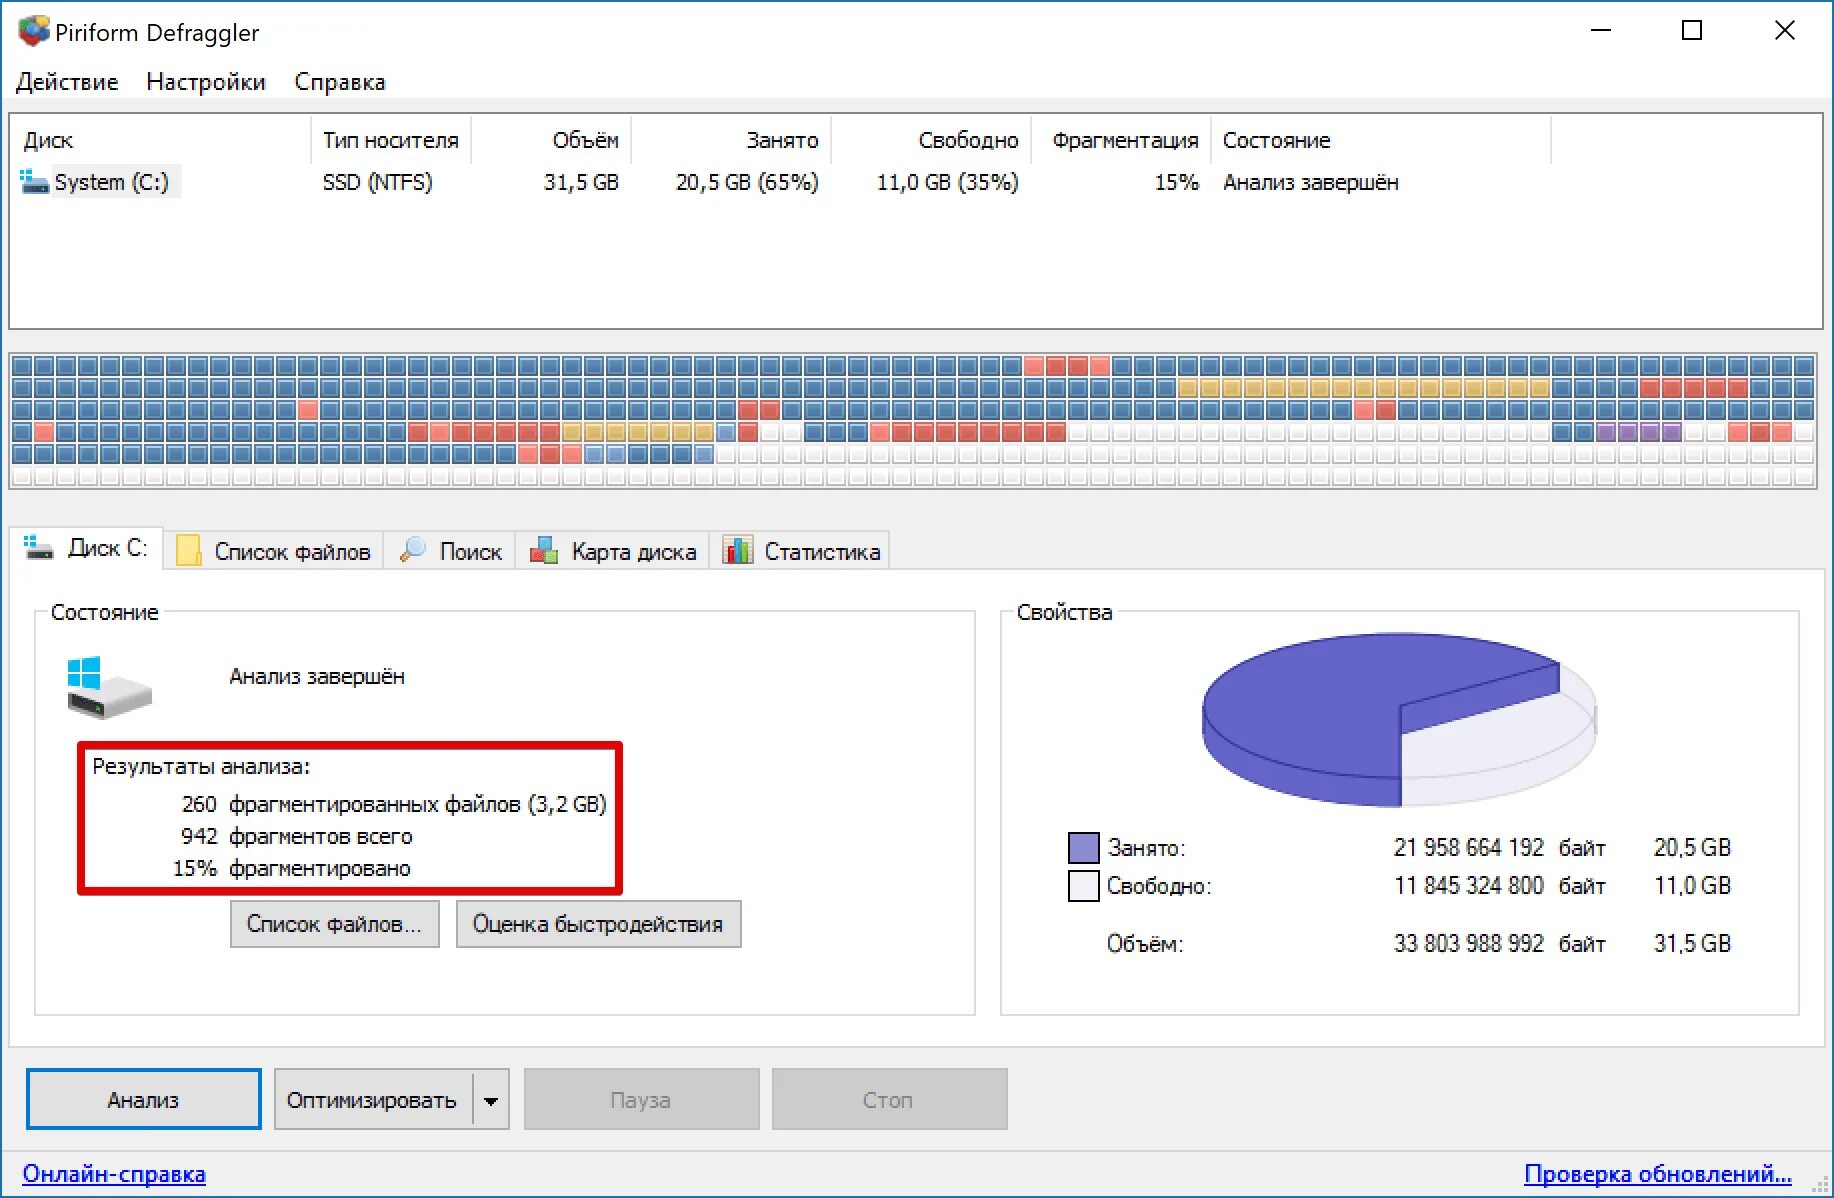Run Оценка быстродействия benchmark button
1834x1198 pixels.
coord(599,924)
